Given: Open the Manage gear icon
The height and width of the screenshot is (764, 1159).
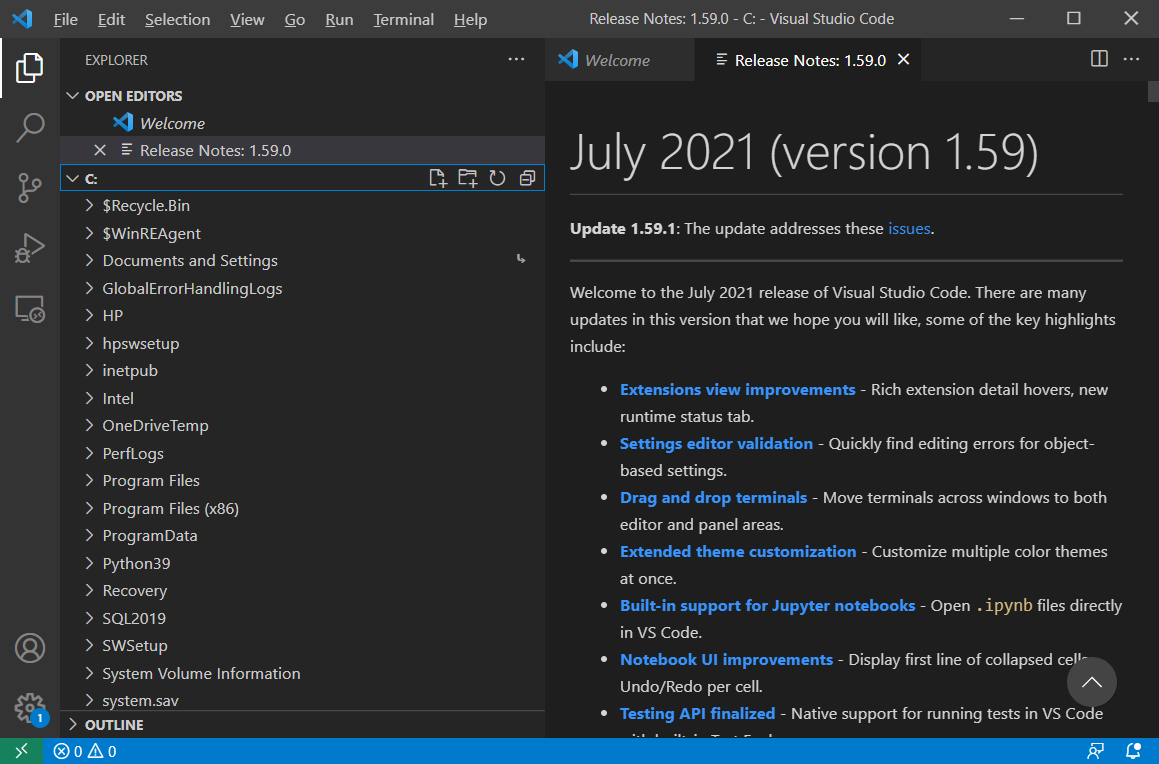Looking at the screenshot, I should pos(30,708).
